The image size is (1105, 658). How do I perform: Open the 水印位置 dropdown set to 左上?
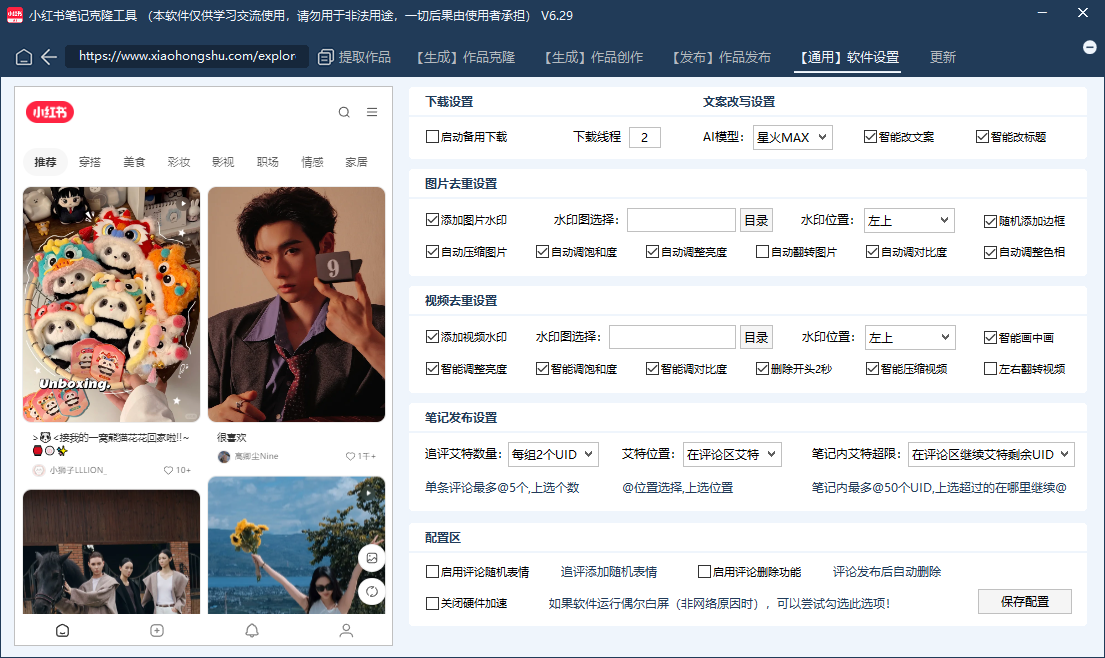pos(909,220)
